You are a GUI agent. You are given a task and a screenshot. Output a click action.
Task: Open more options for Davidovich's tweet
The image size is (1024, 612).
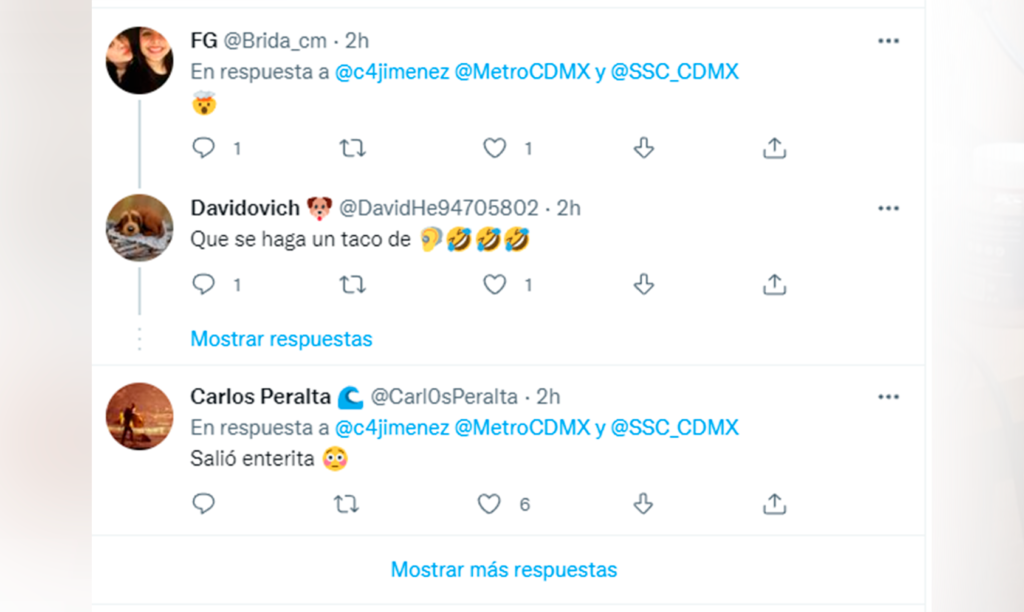click(x=888, y=208)
